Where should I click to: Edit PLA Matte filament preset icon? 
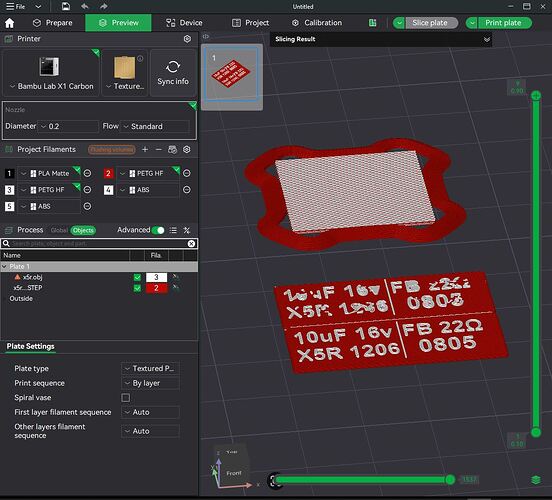[x=87, y=173]
